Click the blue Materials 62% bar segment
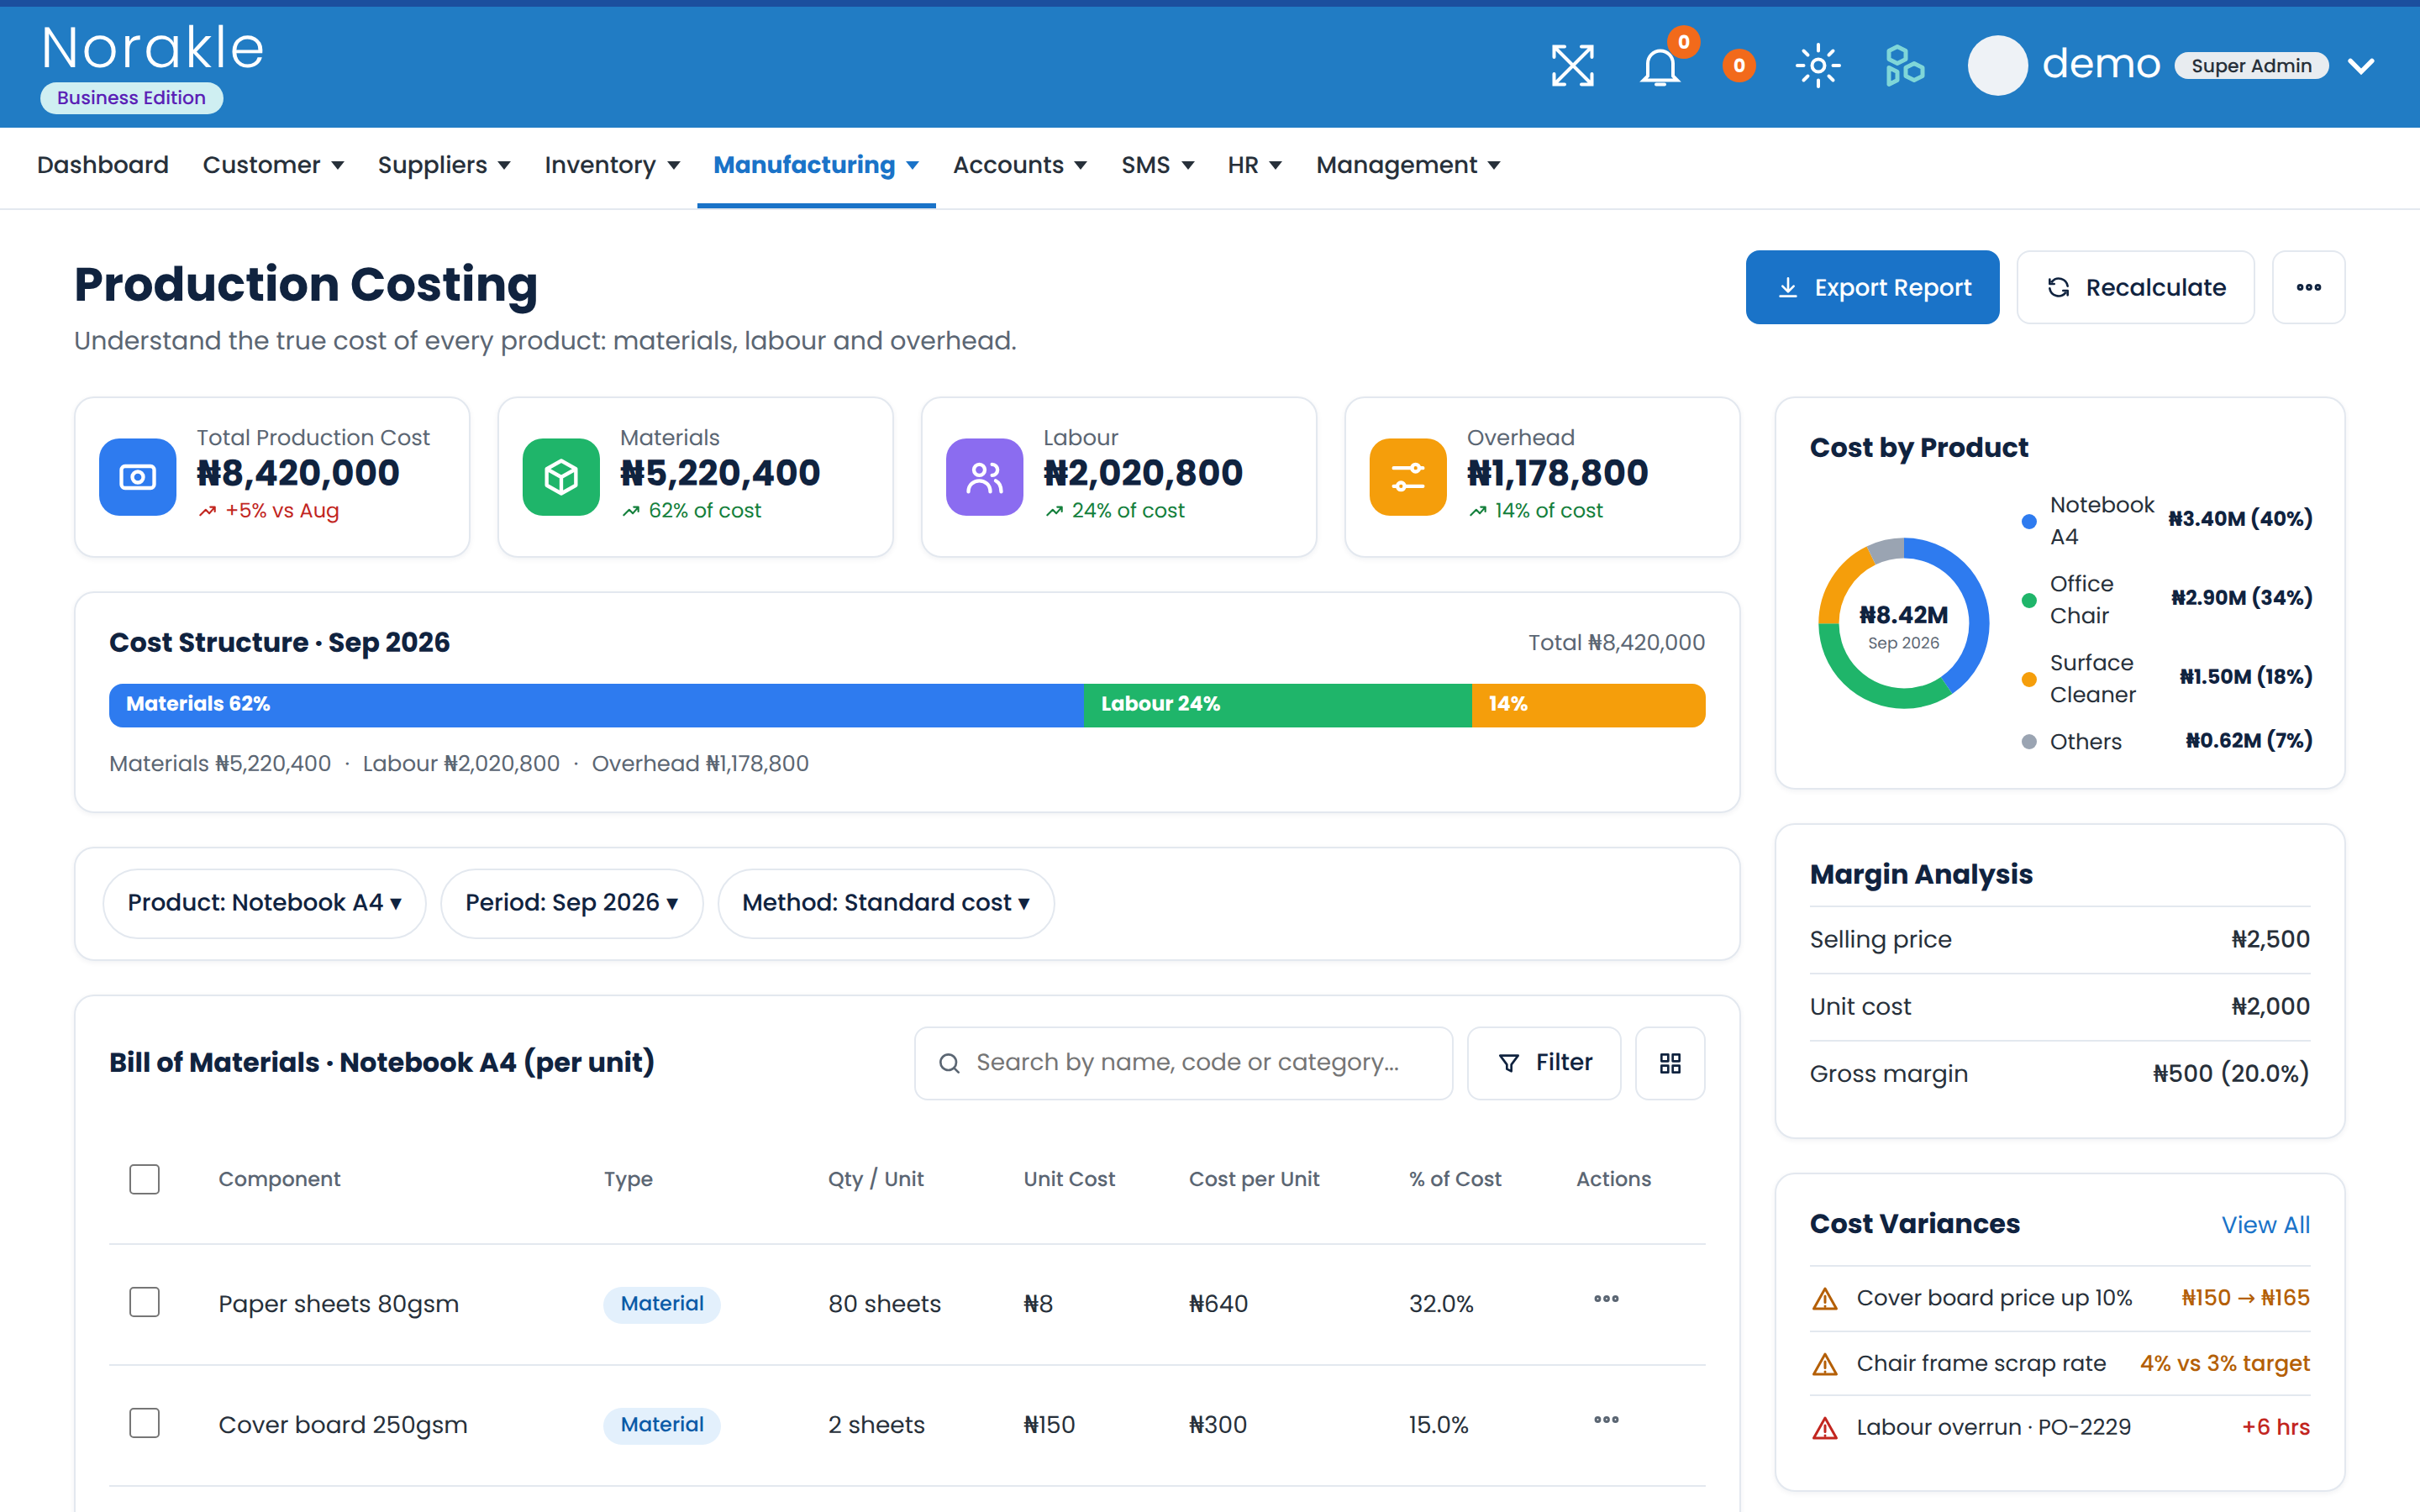This screenshot has width=2420, height=1512. tap(596, 705)
